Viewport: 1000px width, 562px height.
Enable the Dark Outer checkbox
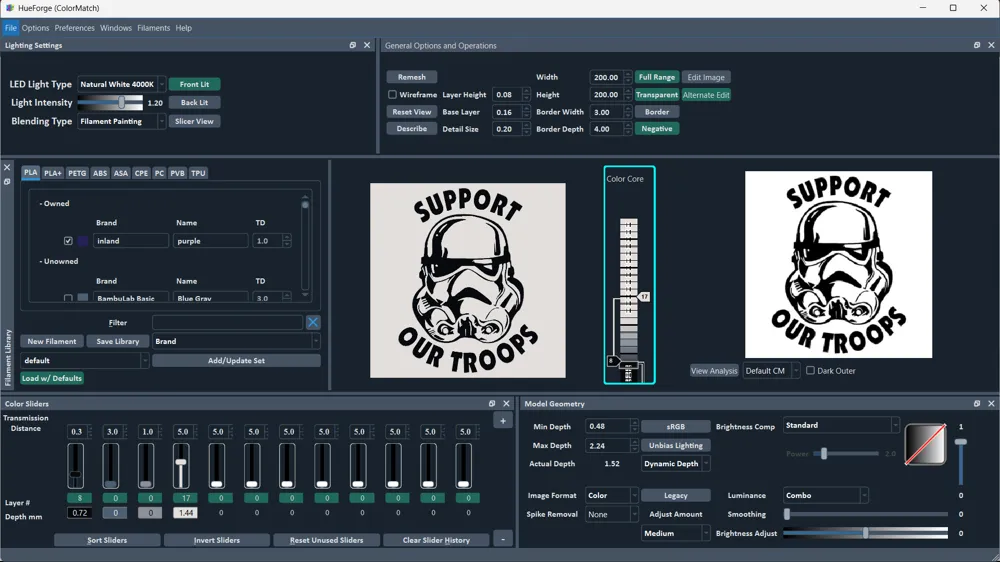811,371
